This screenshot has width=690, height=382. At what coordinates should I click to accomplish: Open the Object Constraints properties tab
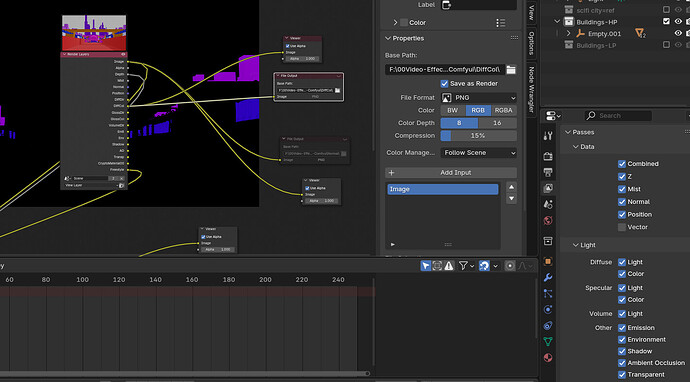[x=548, y=326]
